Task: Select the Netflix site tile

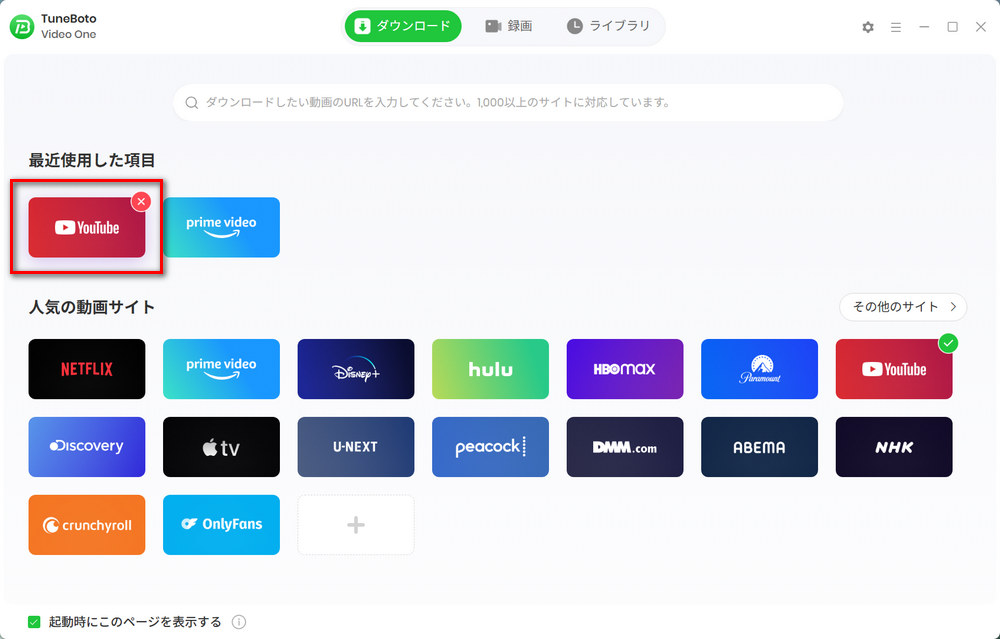Action: (x=87, y=369)
